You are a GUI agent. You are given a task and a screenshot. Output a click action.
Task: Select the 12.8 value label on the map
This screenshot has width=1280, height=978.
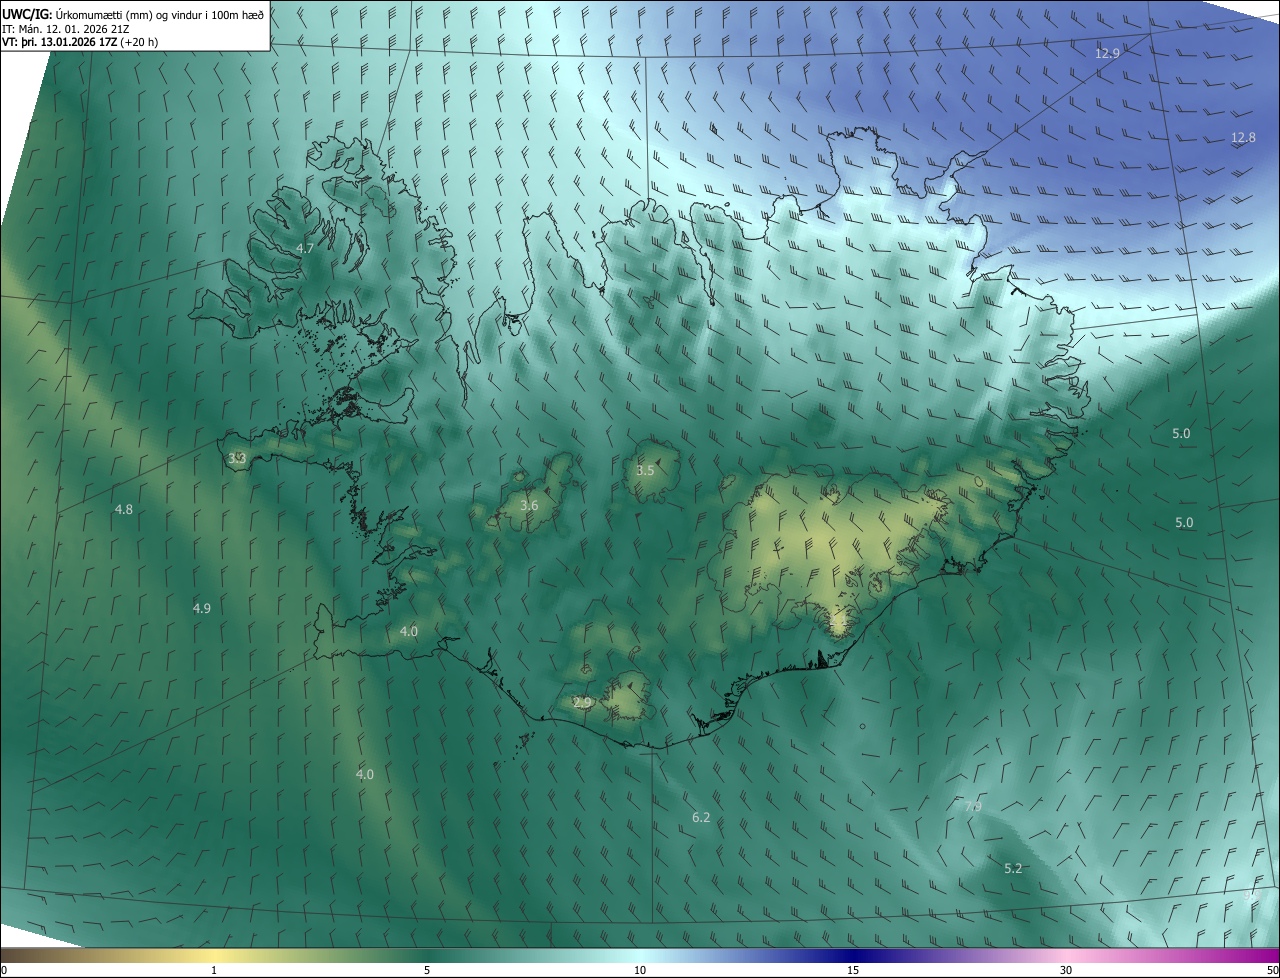coord(1243,137)
